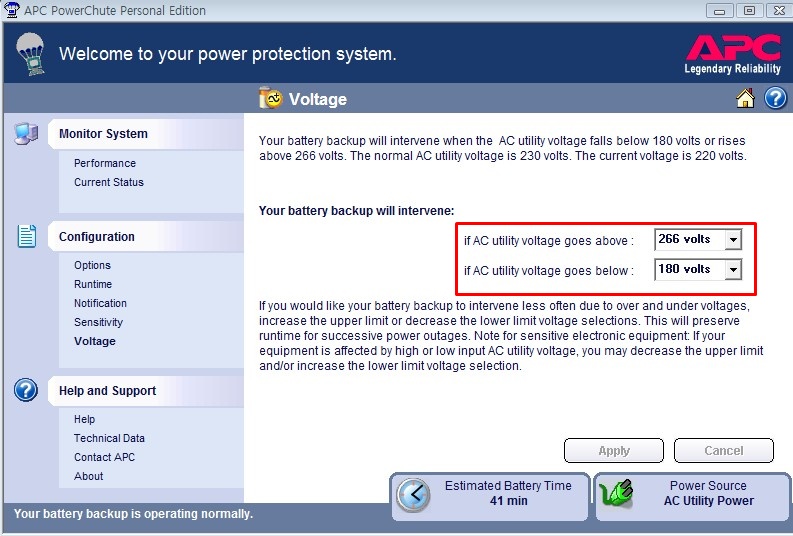Viewport: 793px width, 536px height.
Task: Open Technical Data page
Action: 109,438
